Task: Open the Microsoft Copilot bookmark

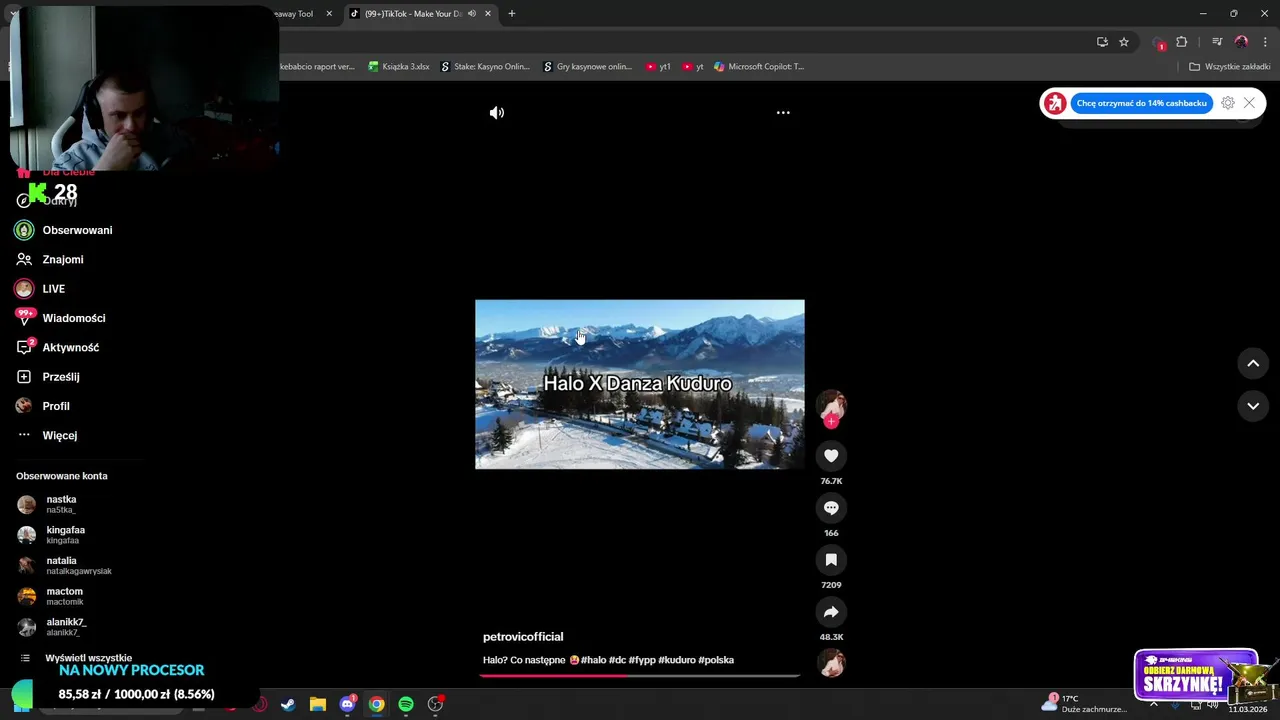Action: (x=758, y=67)
